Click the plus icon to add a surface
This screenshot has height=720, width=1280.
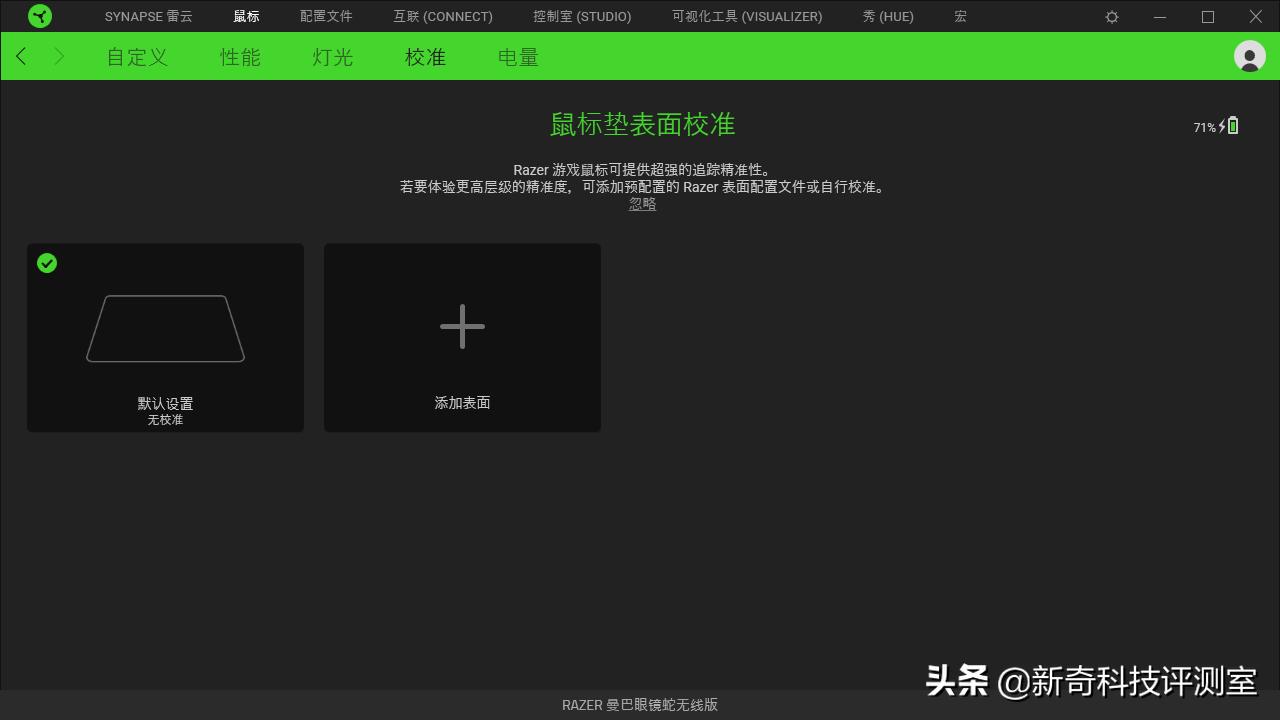462,326
